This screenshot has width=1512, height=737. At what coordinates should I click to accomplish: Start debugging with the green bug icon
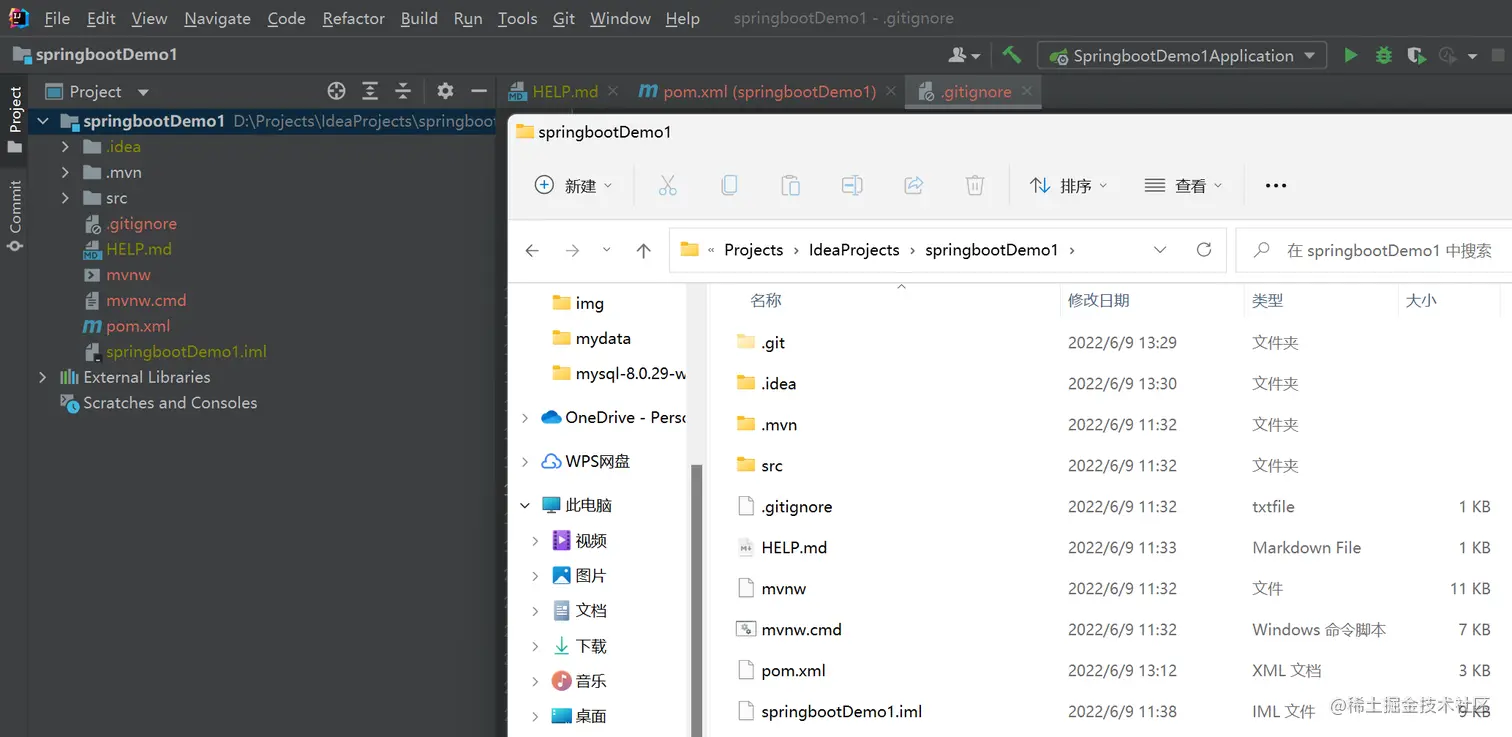pyautogui.click(x=1384, y=56)
